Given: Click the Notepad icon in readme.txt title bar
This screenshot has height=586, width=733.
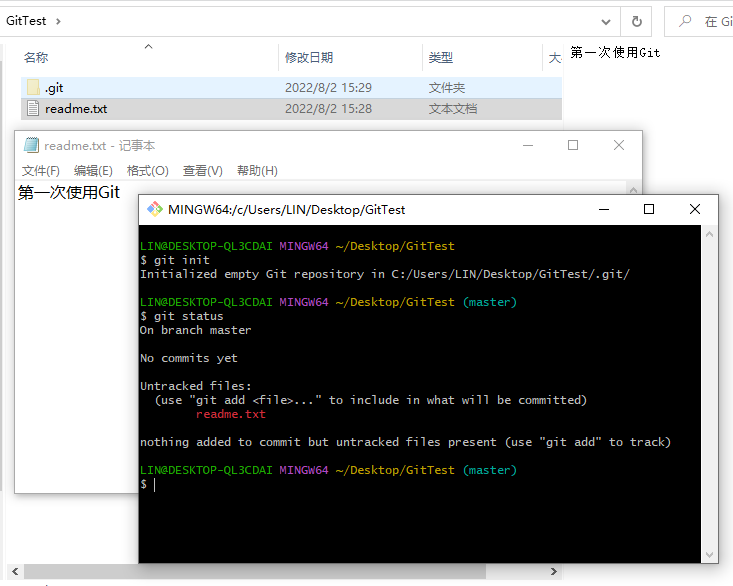Looking at the screenshot, I should 31,145.
